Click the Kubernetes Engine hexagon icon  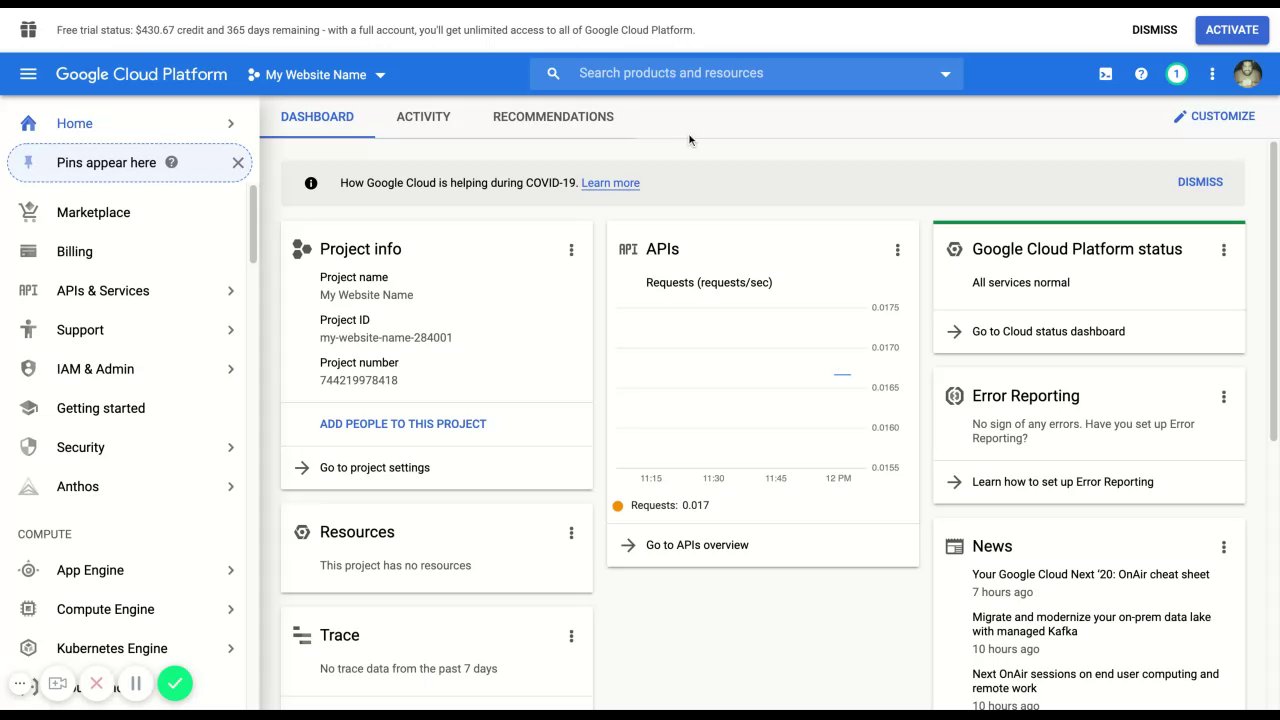click(x=28, y=648)
